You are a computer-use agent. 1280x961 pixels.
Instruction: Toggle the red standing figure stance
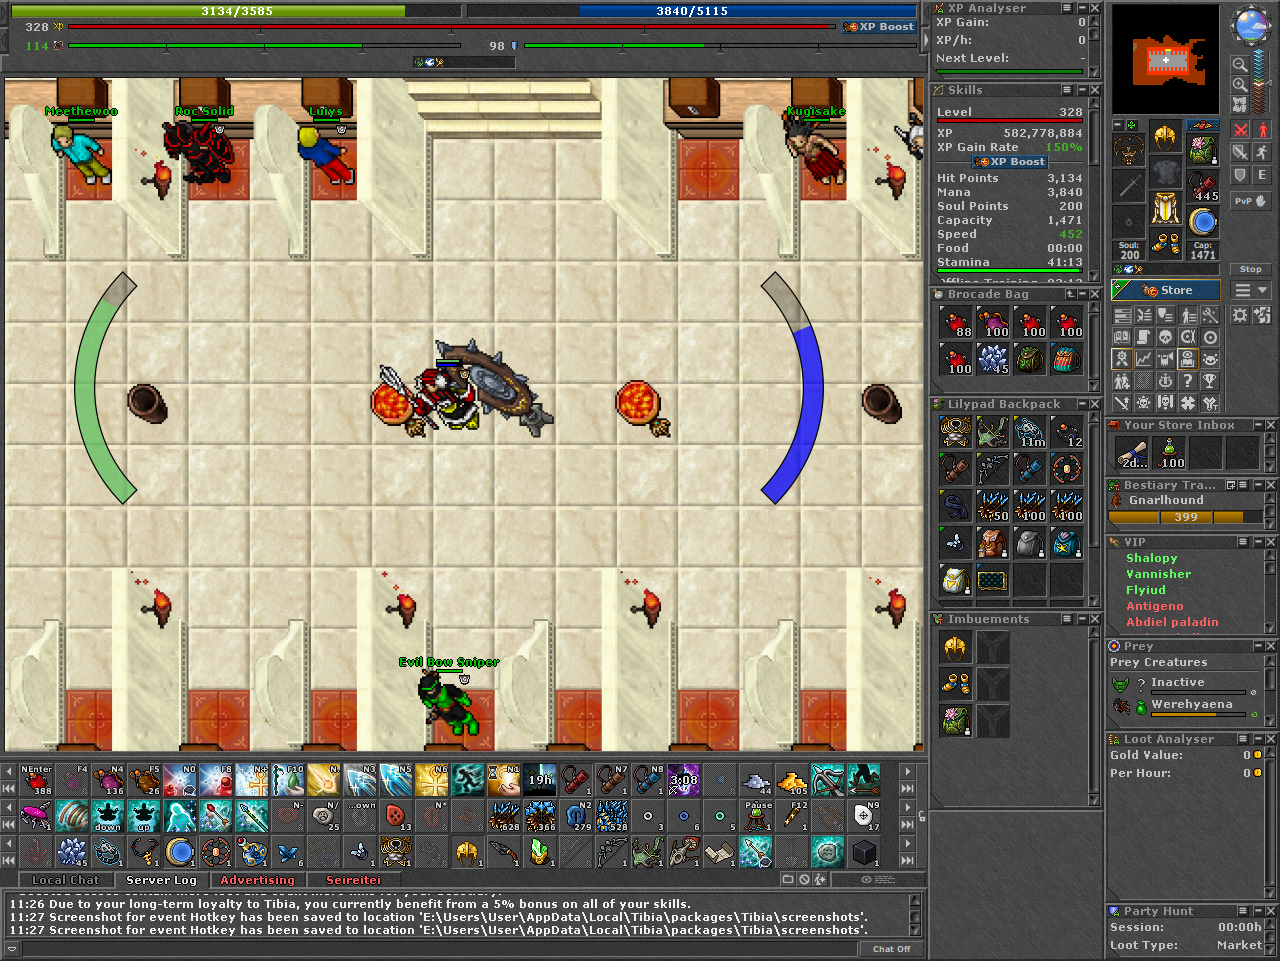click(1262, 130)
